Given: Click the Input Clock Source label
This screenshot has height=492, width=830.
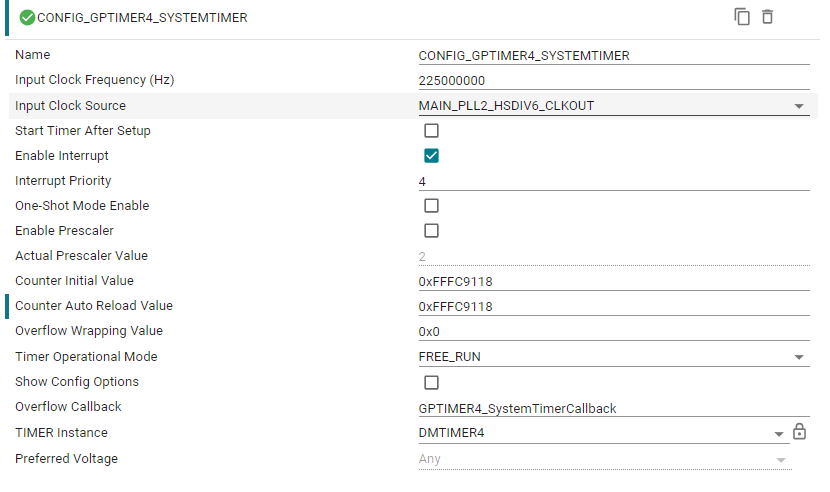Looking at the screenshot, I should (70, 105).
